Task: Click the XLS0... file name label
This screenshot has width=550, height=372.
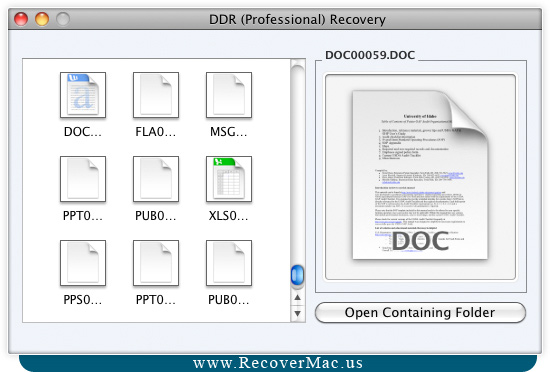Action: click(x=229, y=216)
